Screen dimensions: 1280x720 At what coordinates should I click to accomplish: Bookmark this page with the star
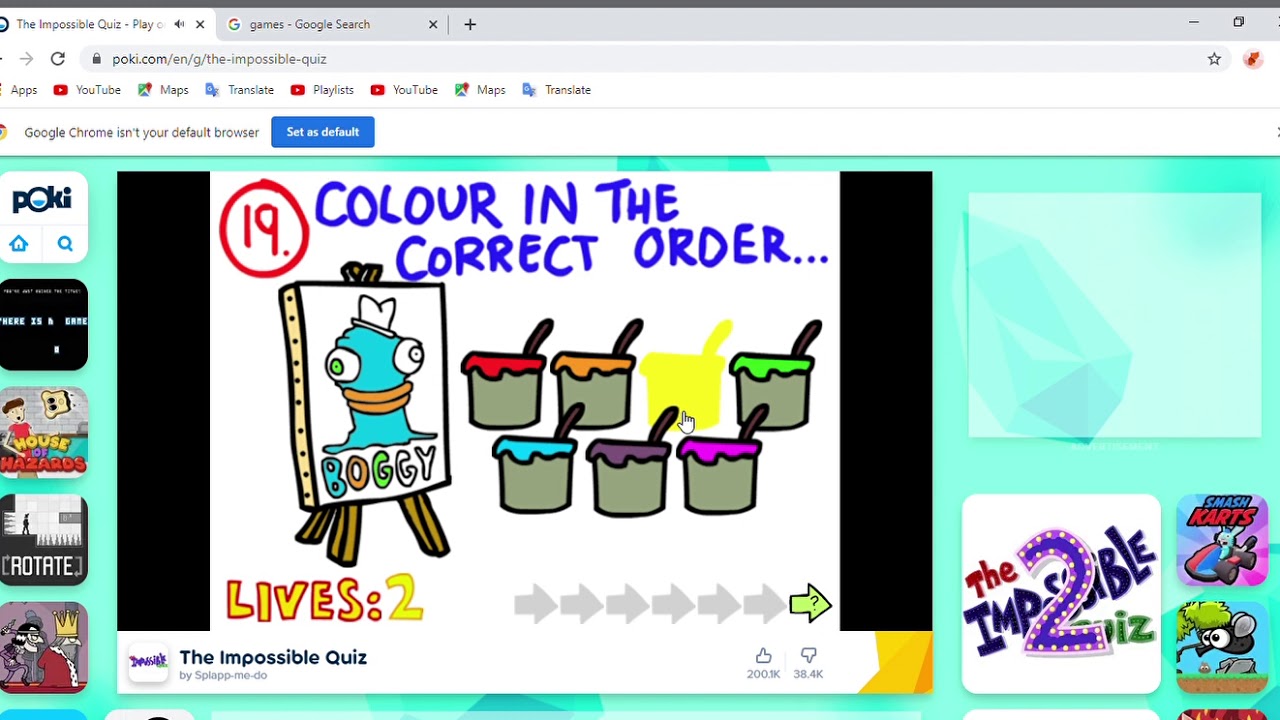(x=1214, y=59)
